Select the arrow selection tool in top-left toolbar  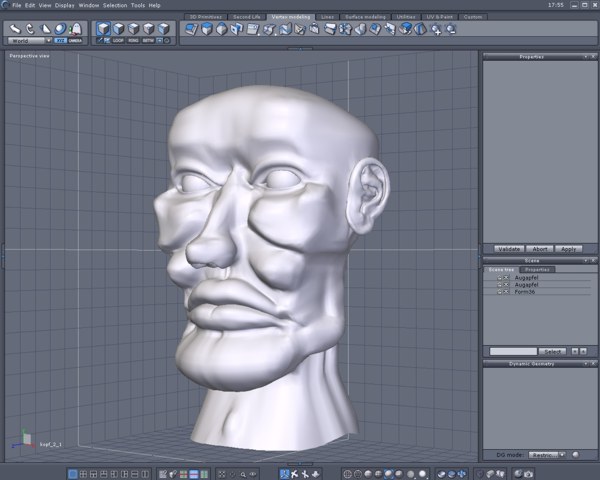pyautogui.click(x=16, y=28)
